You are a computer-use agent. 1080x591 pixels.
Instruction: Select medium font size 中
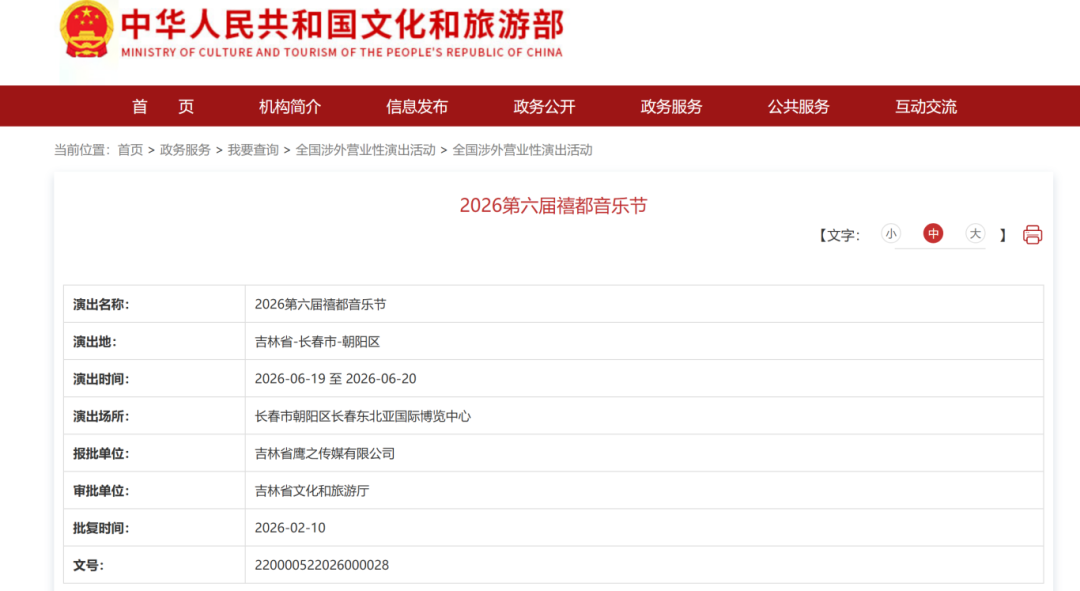(x=933, y=234)
